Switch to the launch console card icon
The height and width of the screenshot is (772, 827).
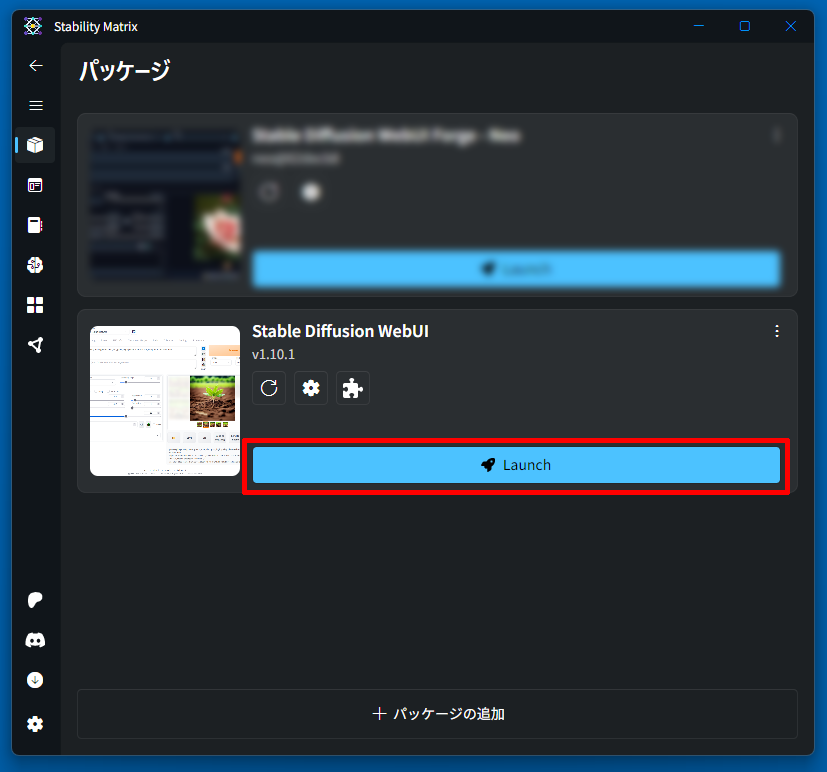point(36,185)
